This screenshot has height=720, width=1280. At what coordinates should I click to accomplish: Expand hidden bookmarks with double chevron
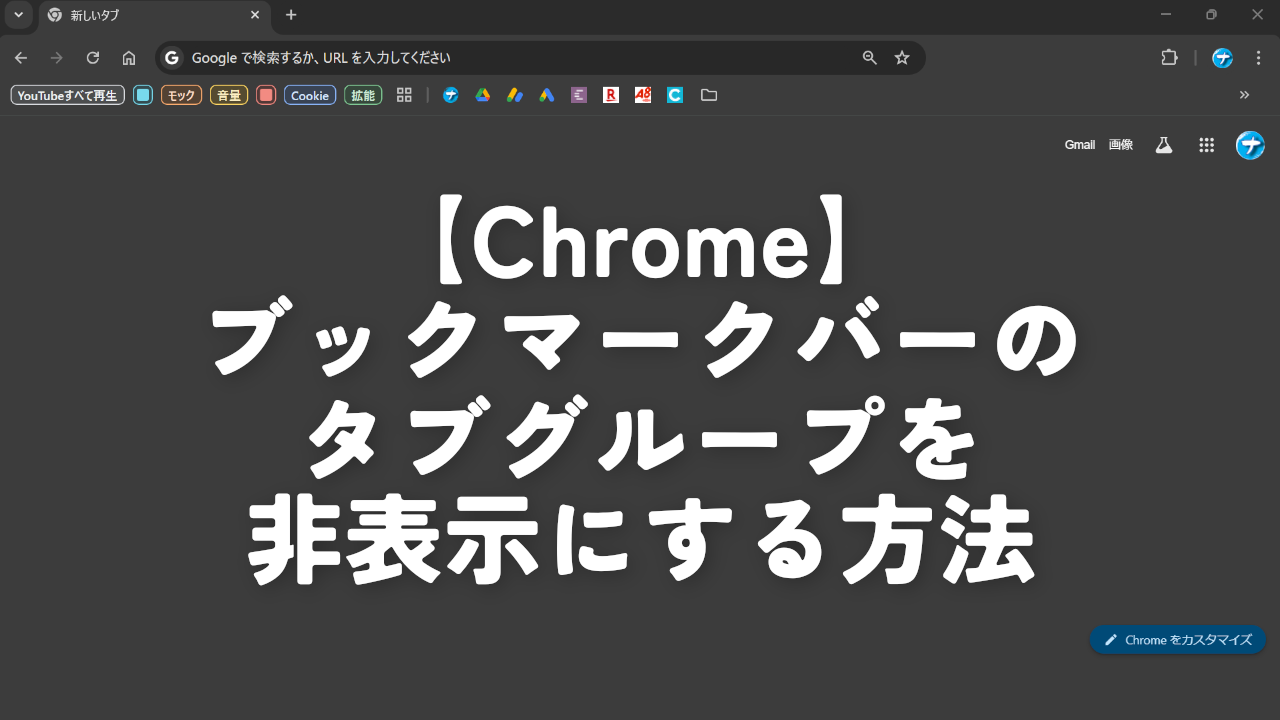click(1245, 95)
